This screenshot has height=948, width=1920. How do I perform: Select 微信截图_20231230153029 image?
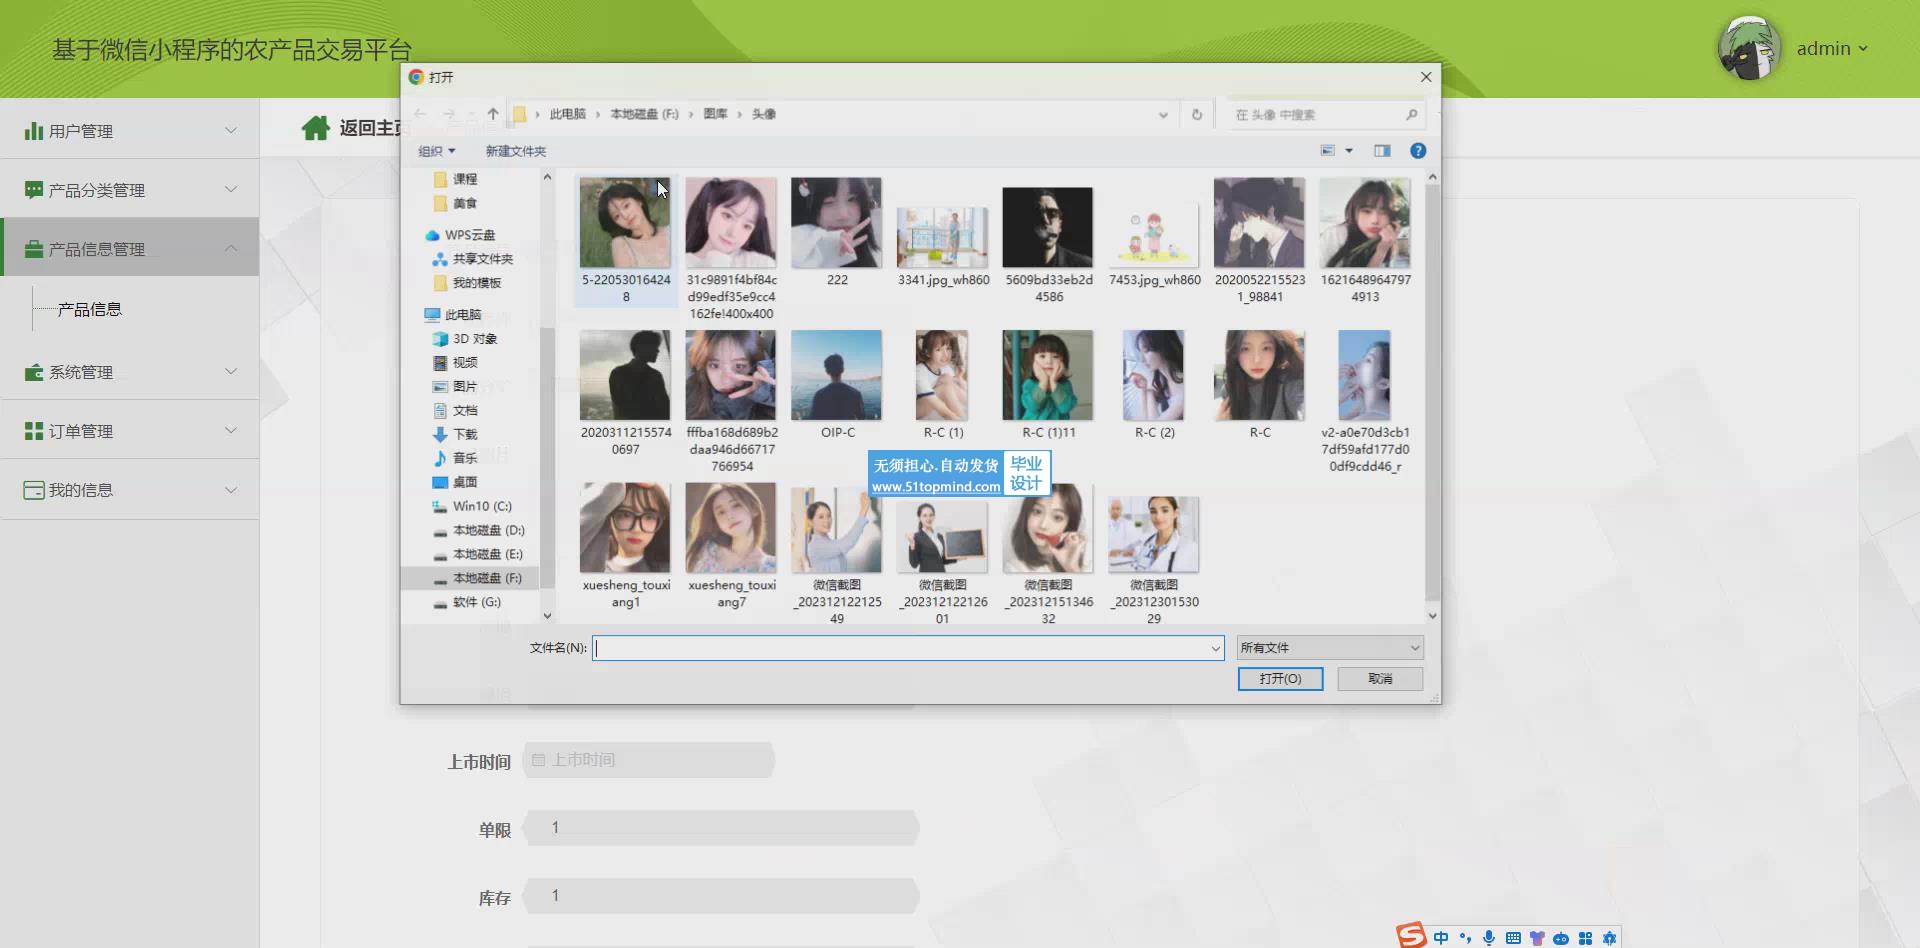(1153, 535)
